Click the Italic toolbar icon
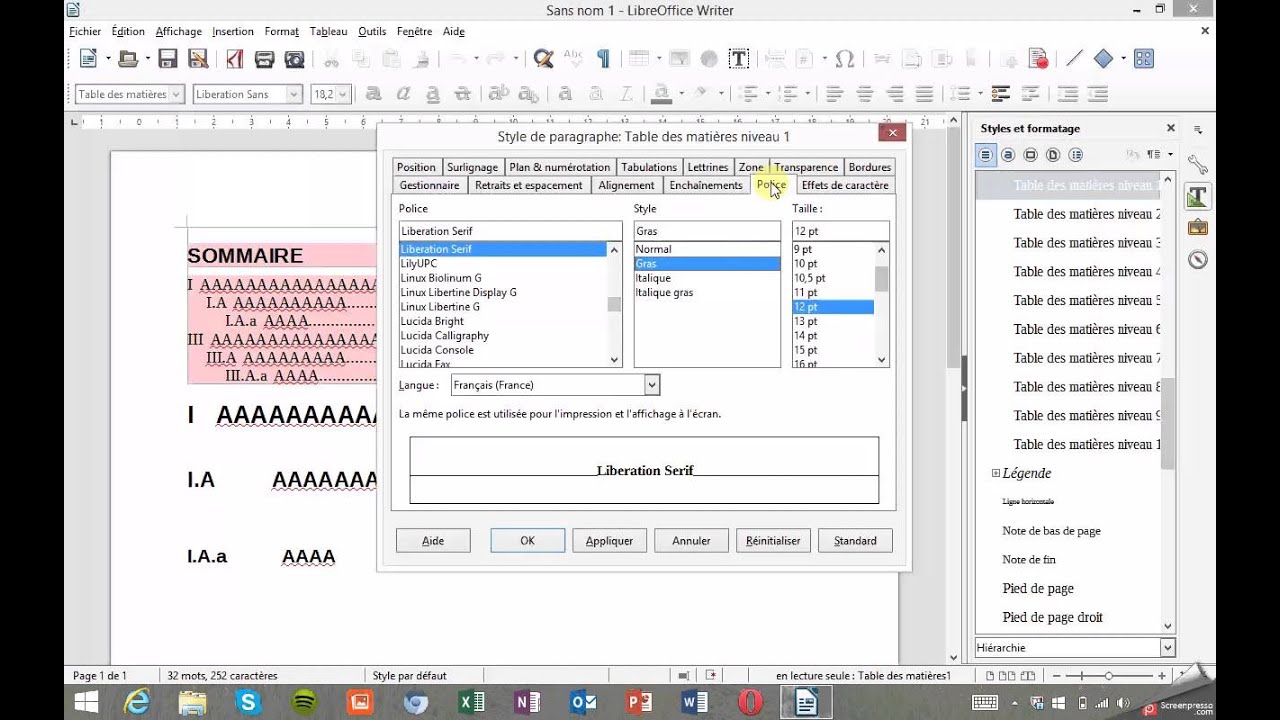The width and height of the screenshot is (1280, 720). (x=403, y=94)
